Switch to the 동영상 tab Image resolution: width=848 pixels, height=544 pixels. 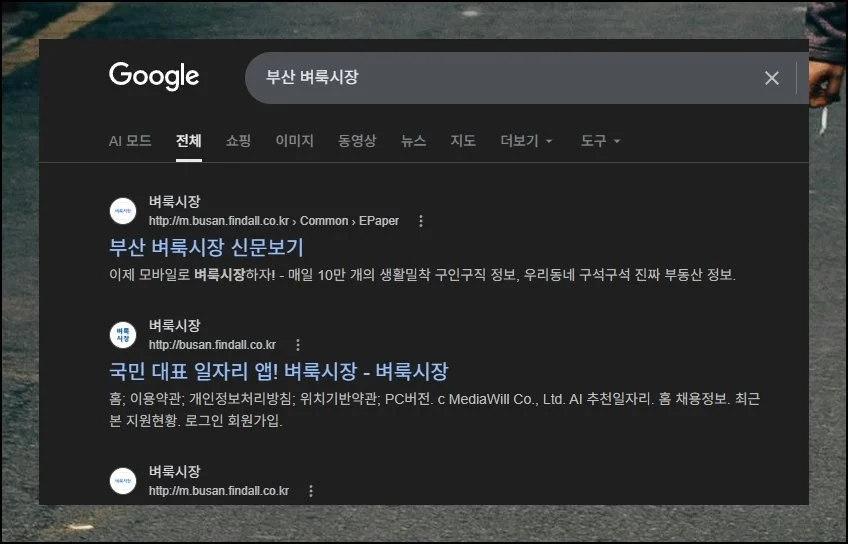click(357, 141)
